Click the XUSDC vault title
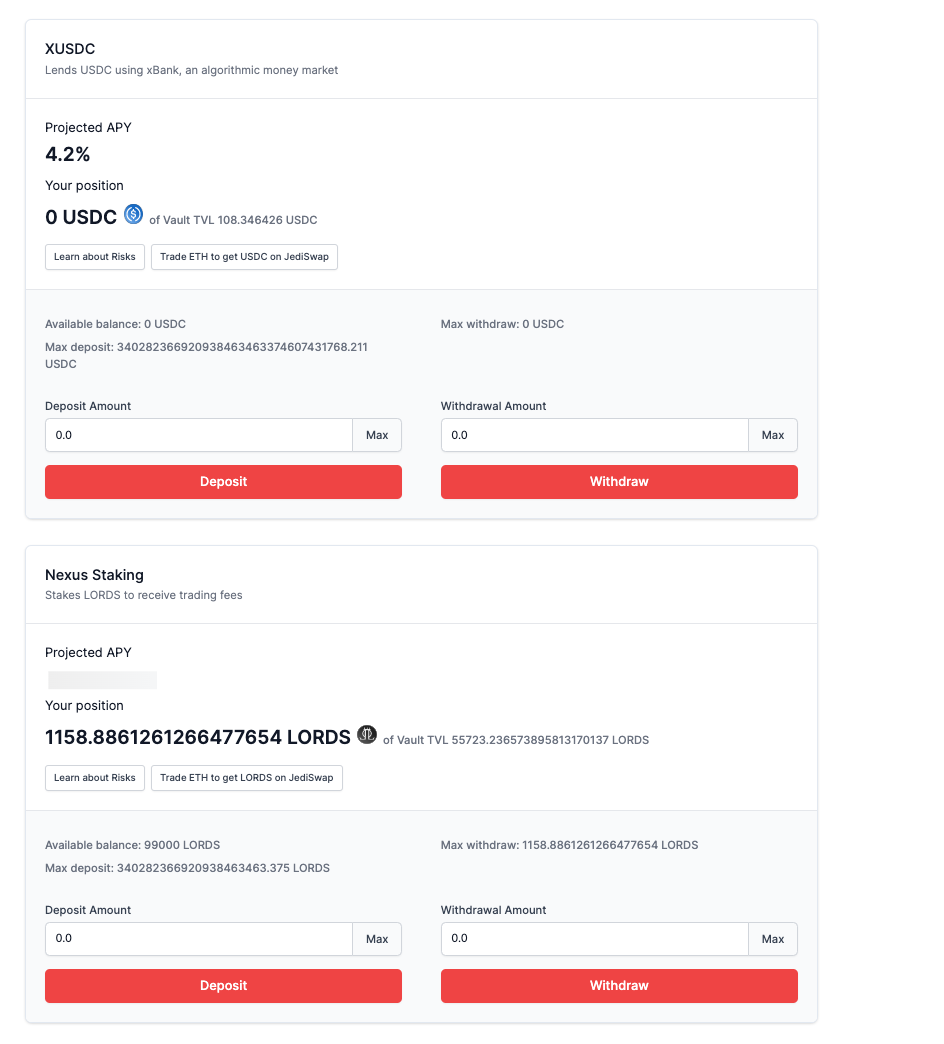Image resolution: width=944 pixels, height=1044 pixels. pos(70,49)
